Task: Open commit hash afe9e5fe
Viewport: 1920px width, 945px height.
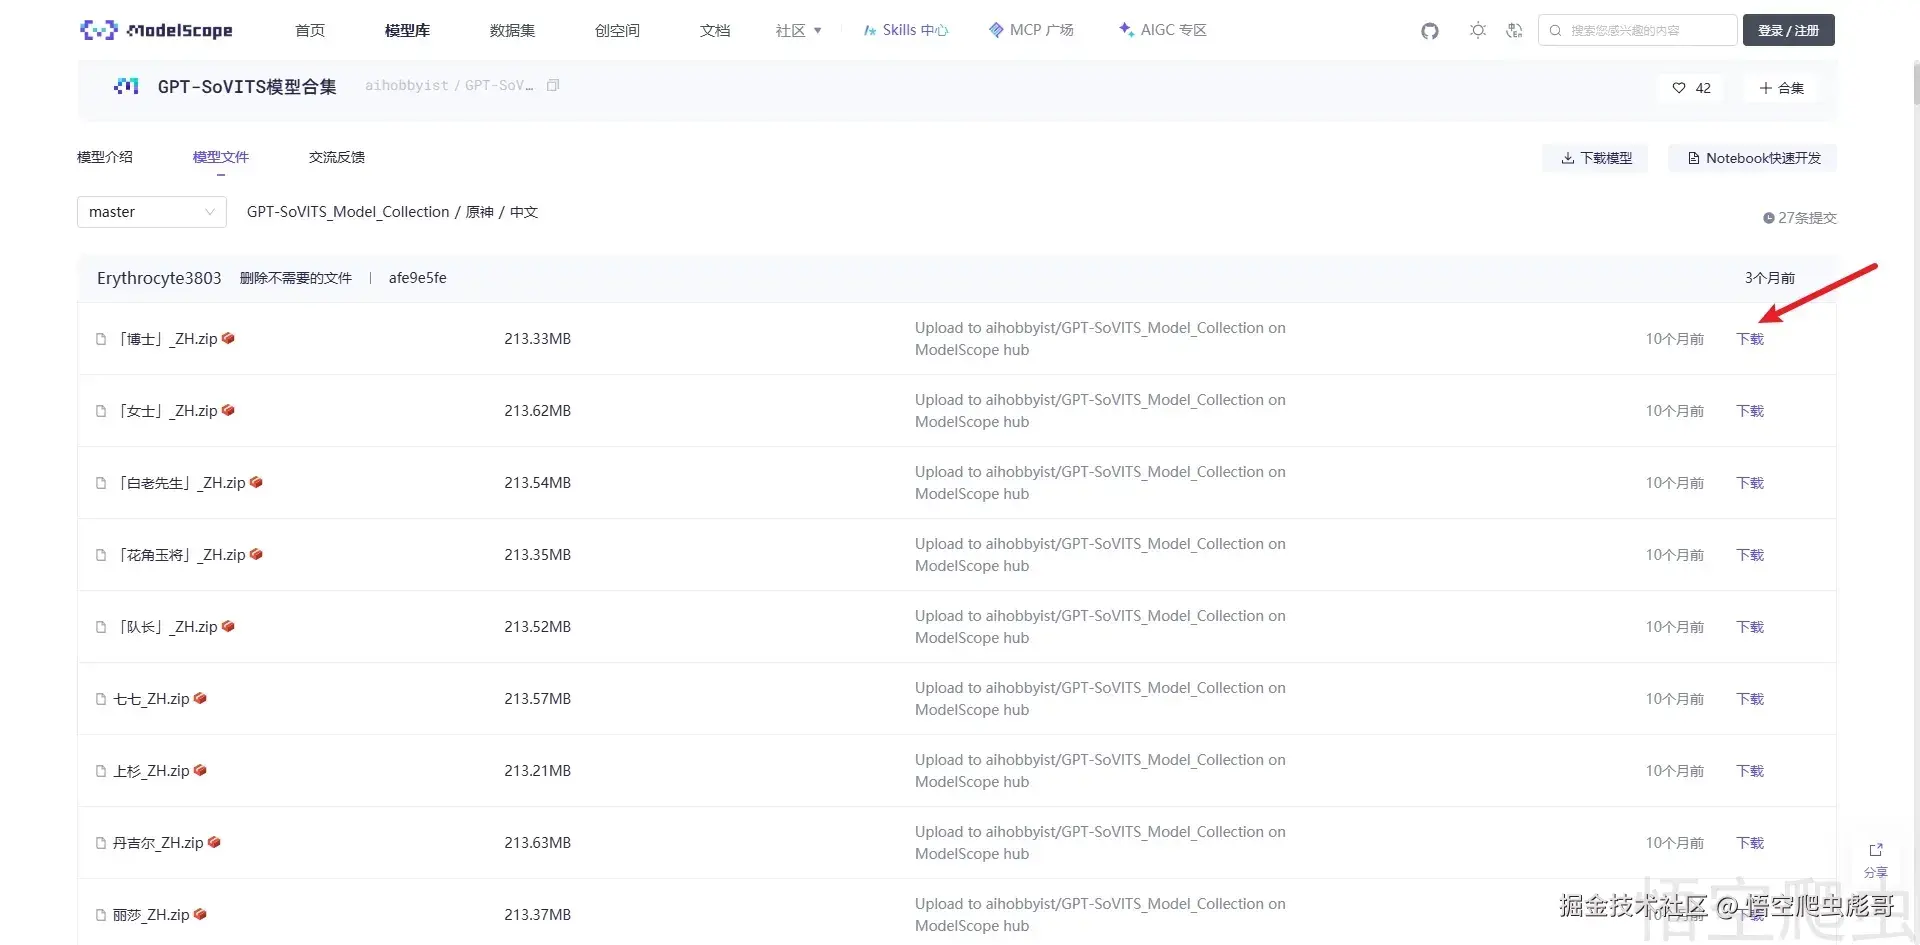Action: (418, 278)
